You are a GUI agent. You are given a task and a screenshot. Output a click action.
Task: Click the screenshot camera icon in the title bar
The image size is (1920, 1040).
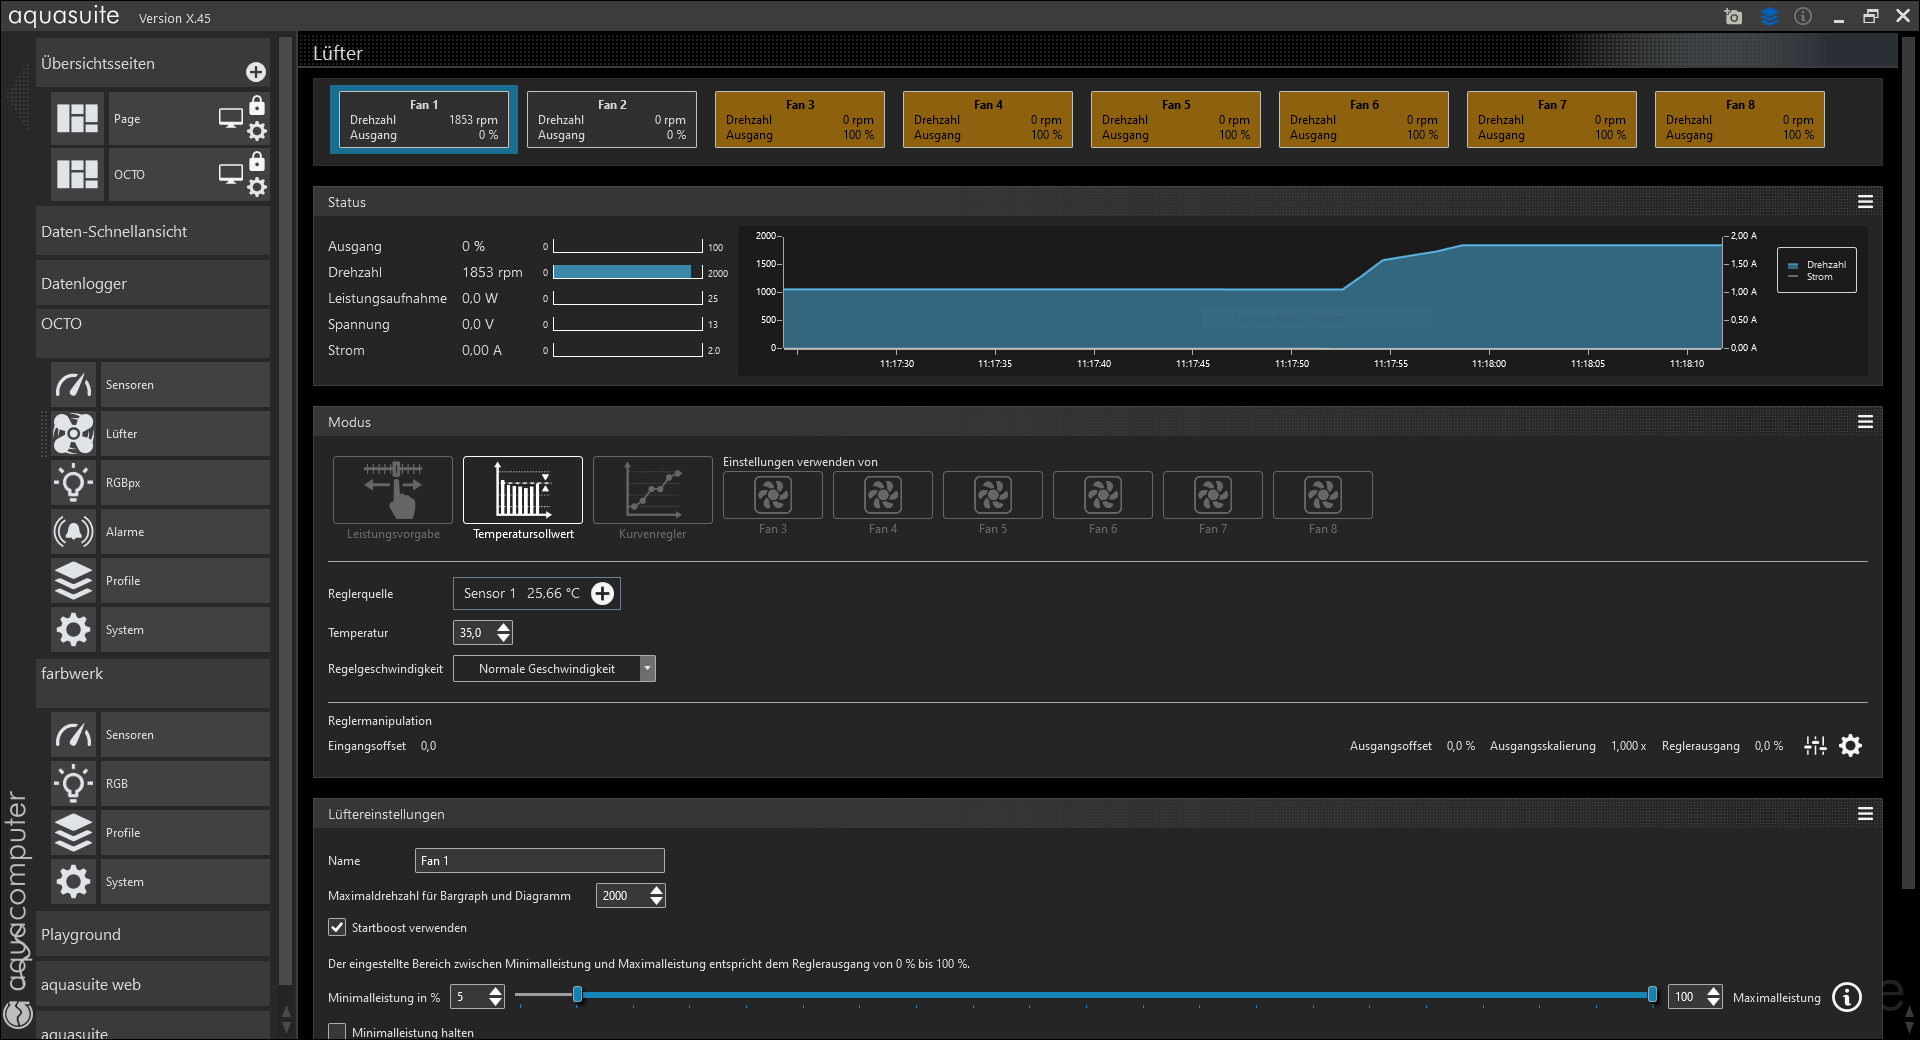tap(1733, 17)
